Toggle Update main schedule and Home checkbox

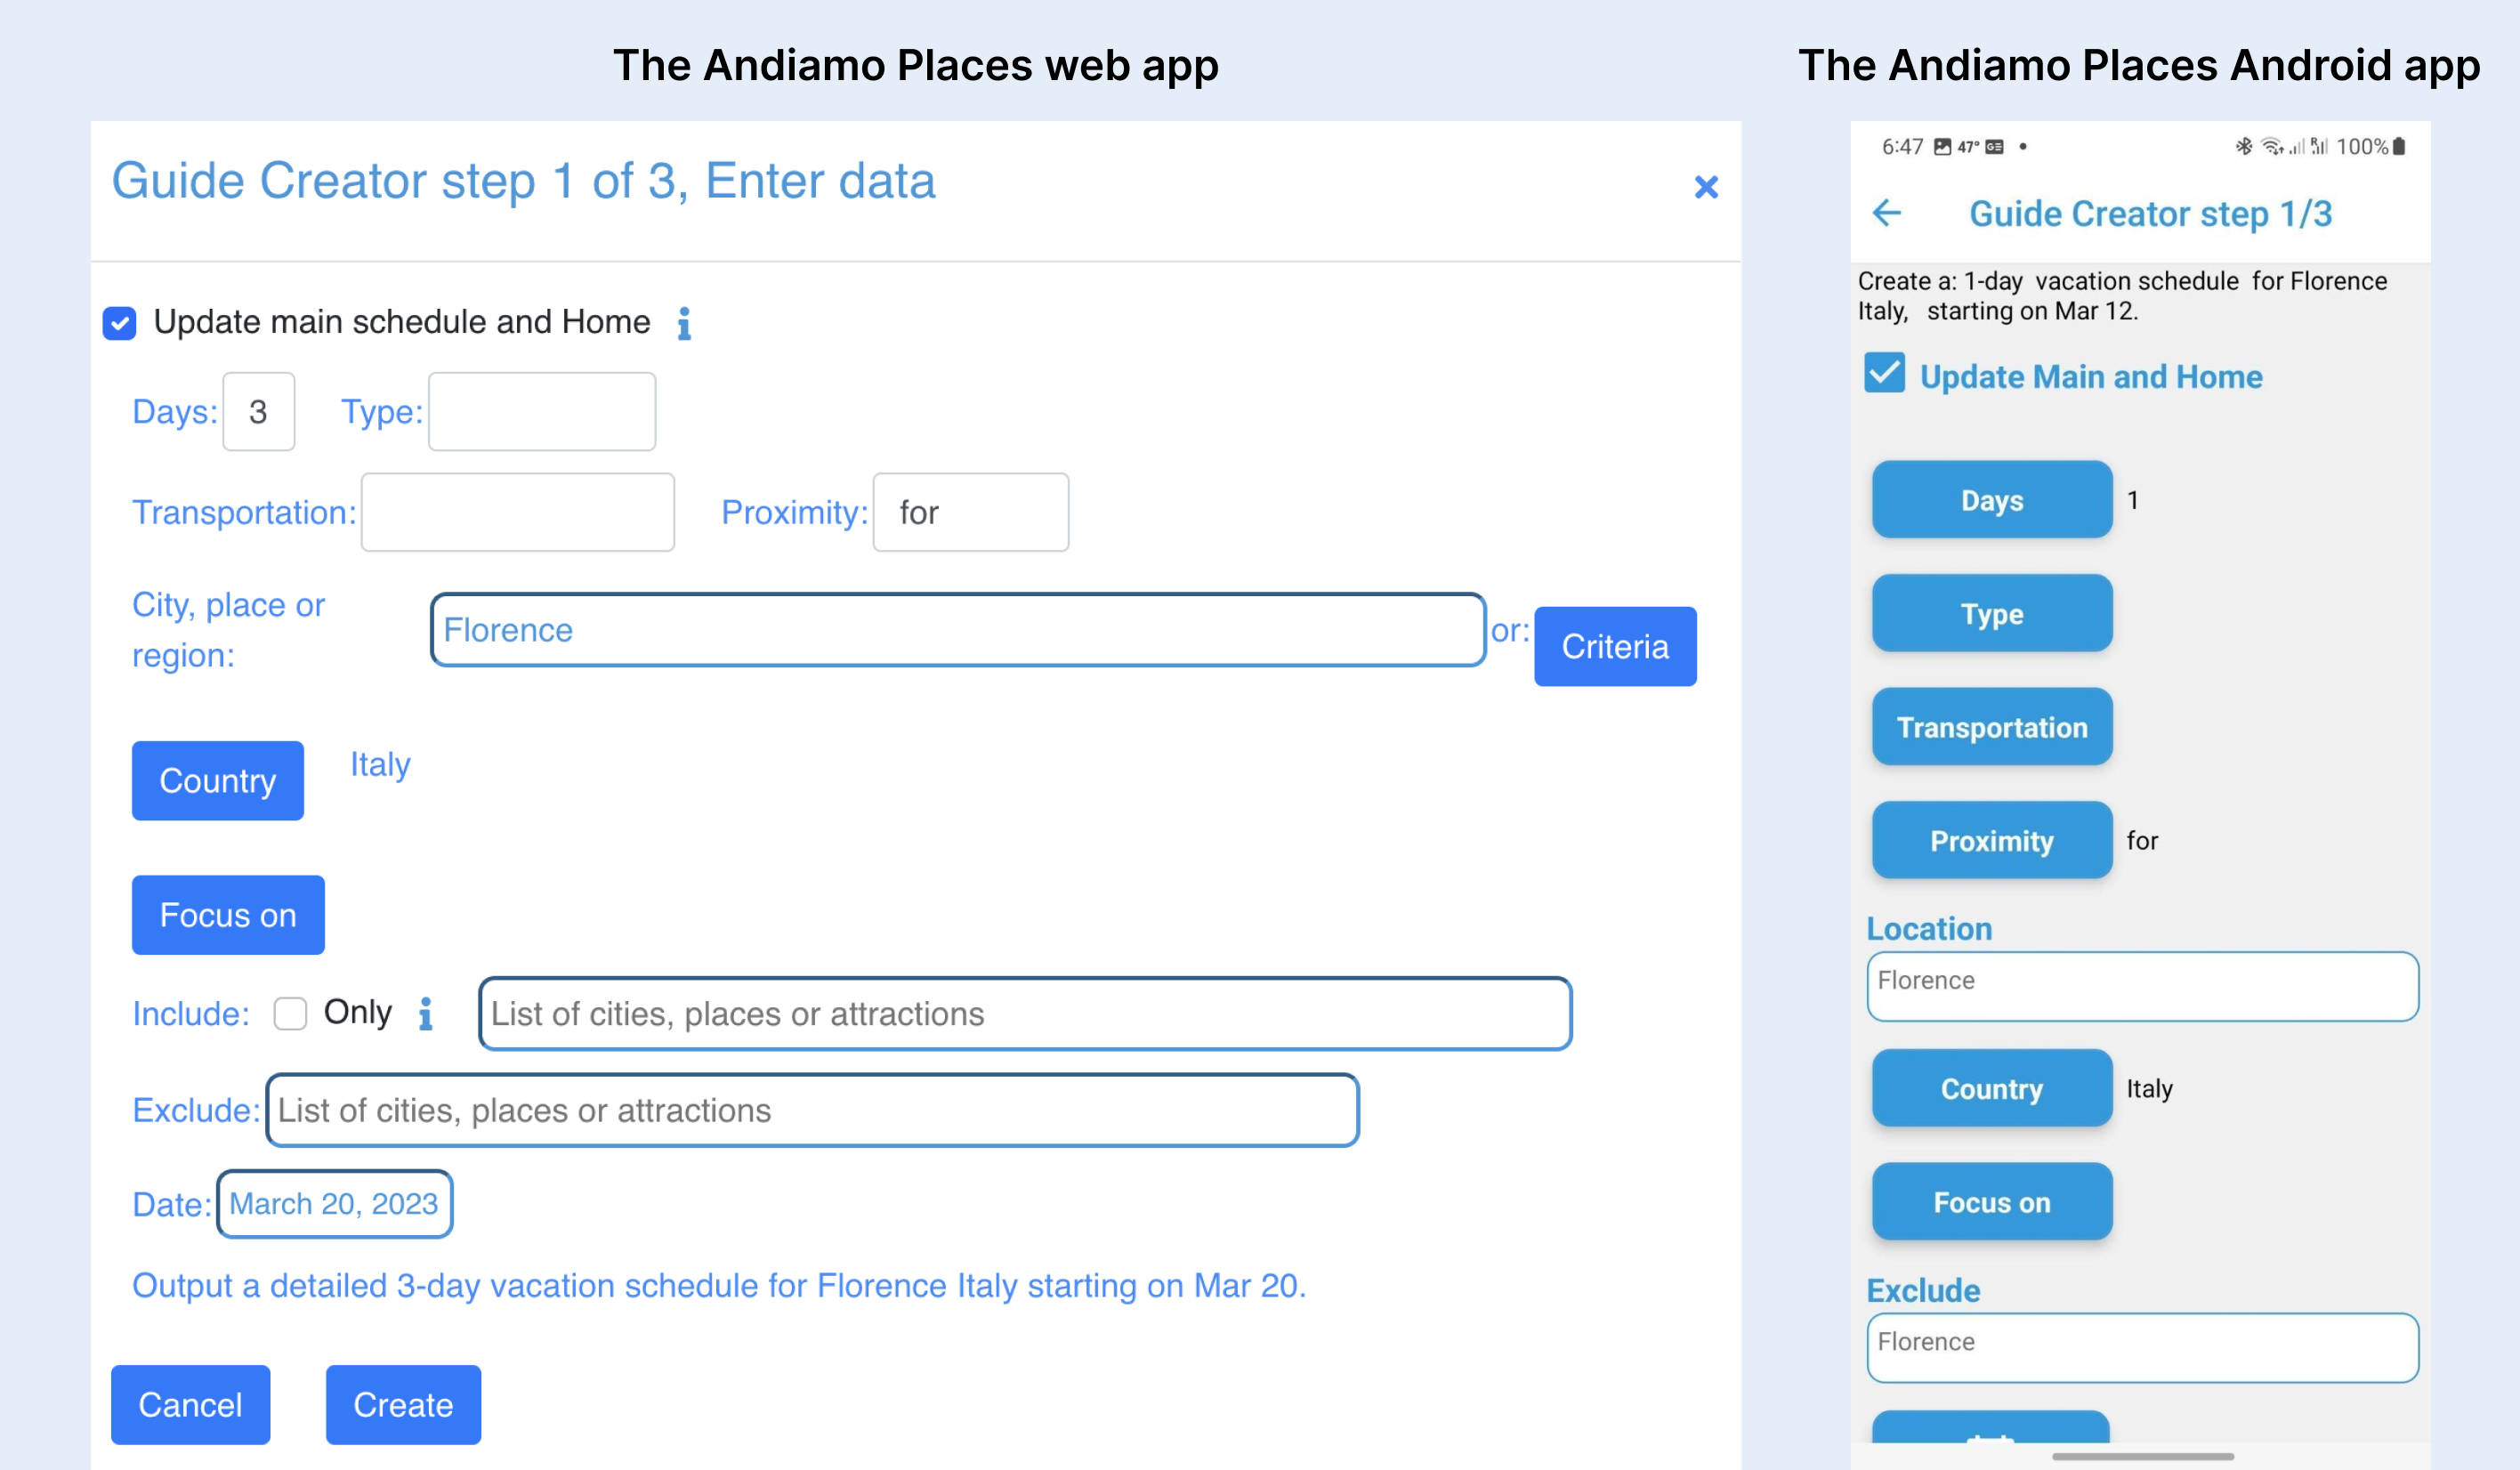click(120, 323)
